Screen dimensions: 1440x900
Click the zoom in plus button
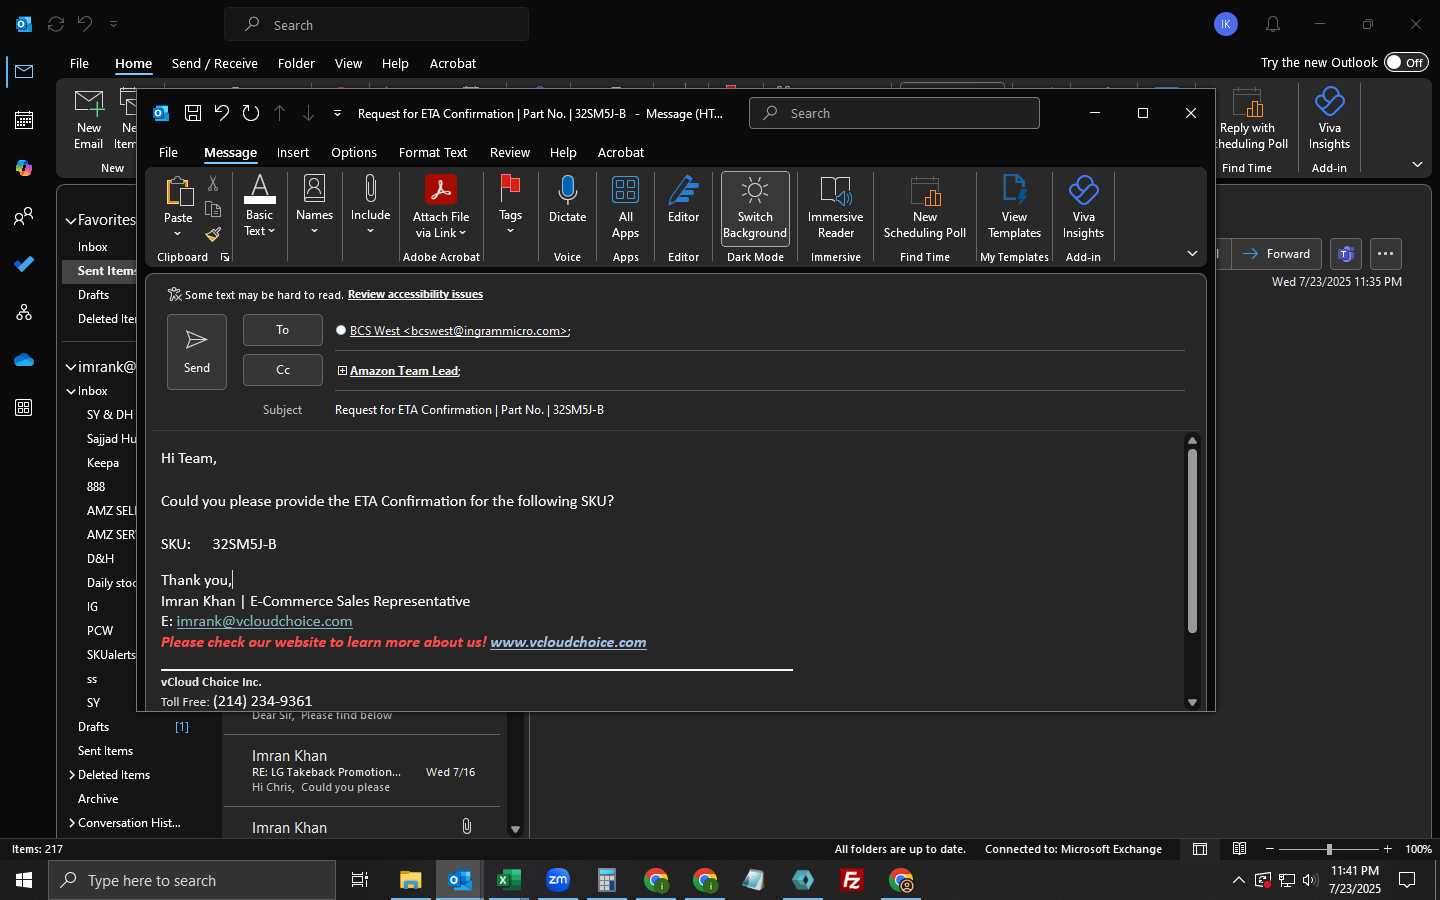pyautogui.click(x=1387, y=849)
